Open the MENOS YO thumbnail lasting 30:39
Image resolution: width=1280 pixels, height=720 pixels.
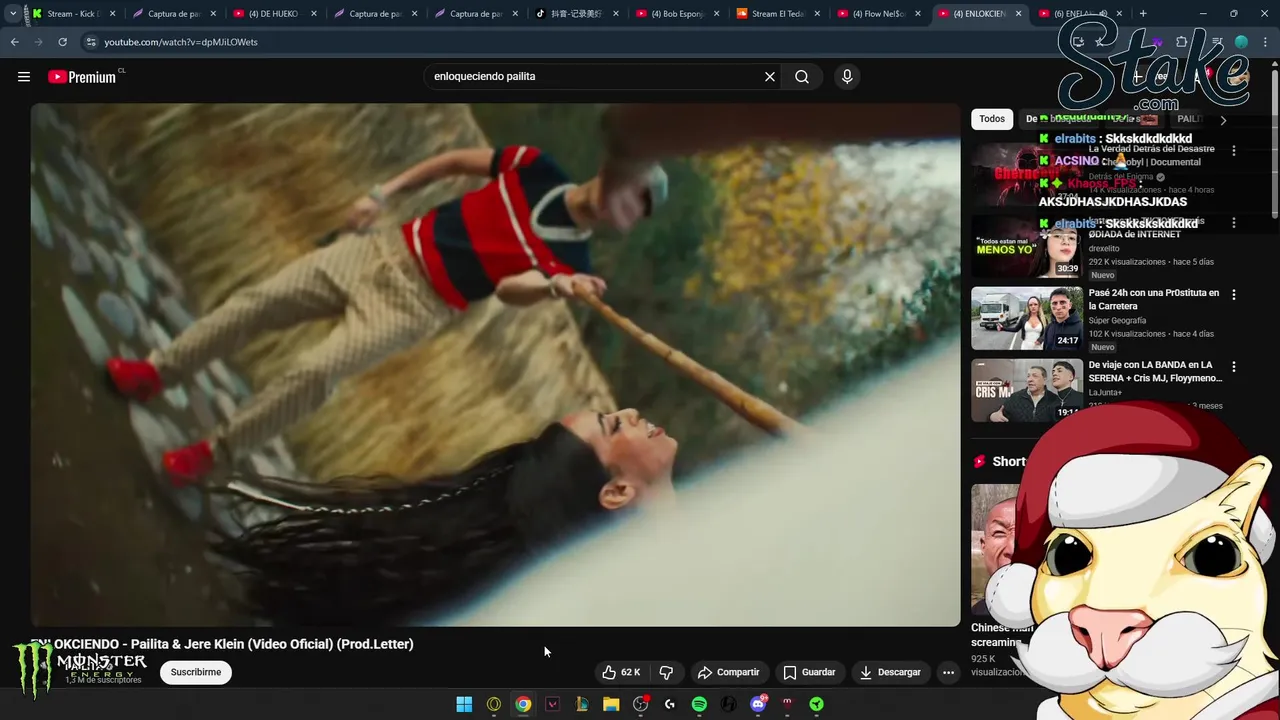coord(1027,246)
